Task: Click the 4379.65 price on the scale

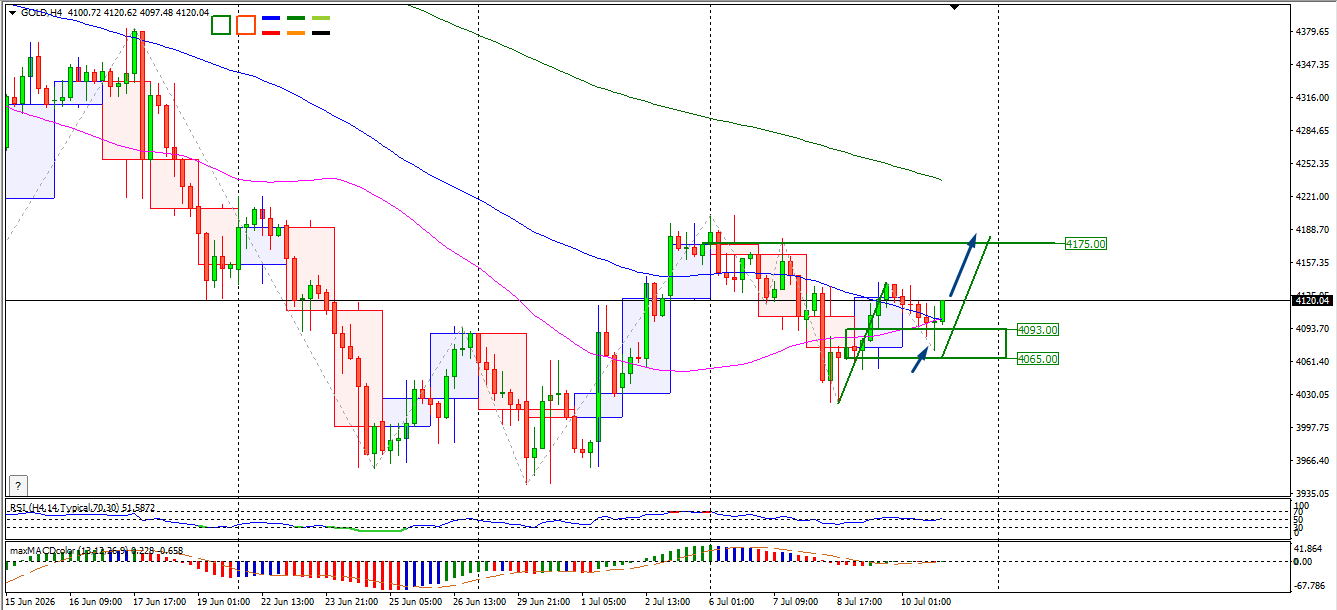Action: pyautogui.click(x=1311, y=32)
